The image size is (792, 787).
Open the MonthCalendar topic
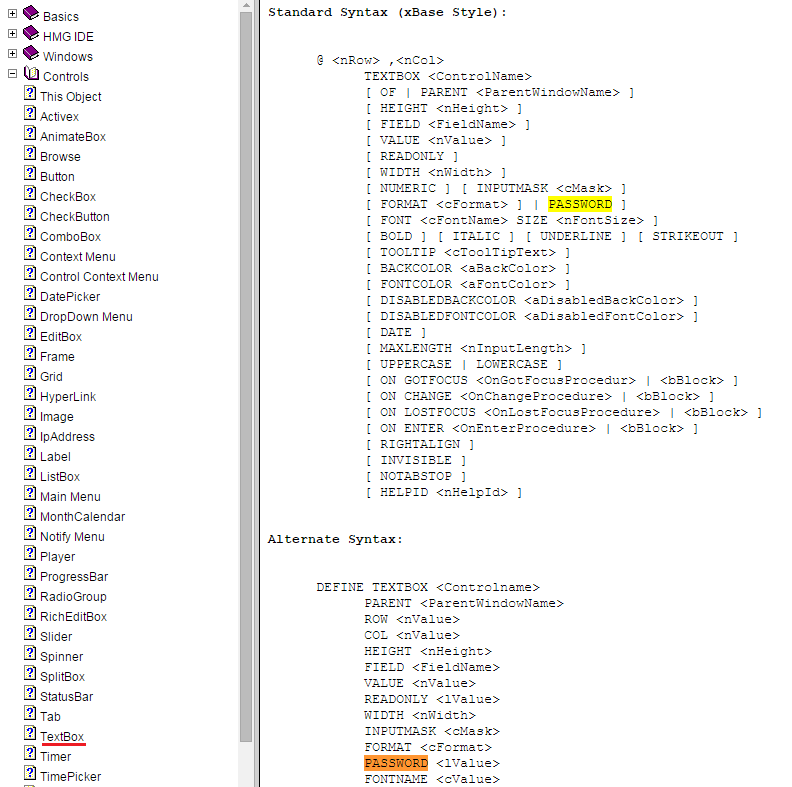coord(82,516)
